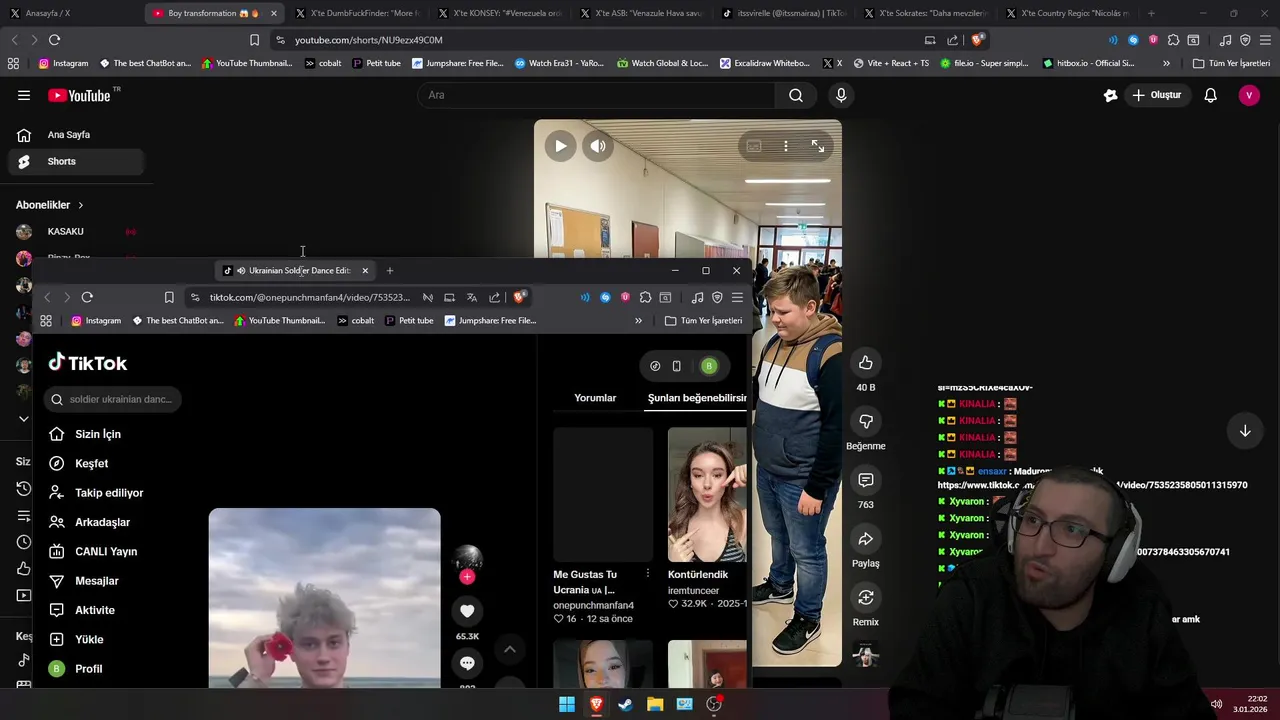Open TikTok Mesajlar
The width and height of the screenshot is (1280, 720).
pos(97,581)
